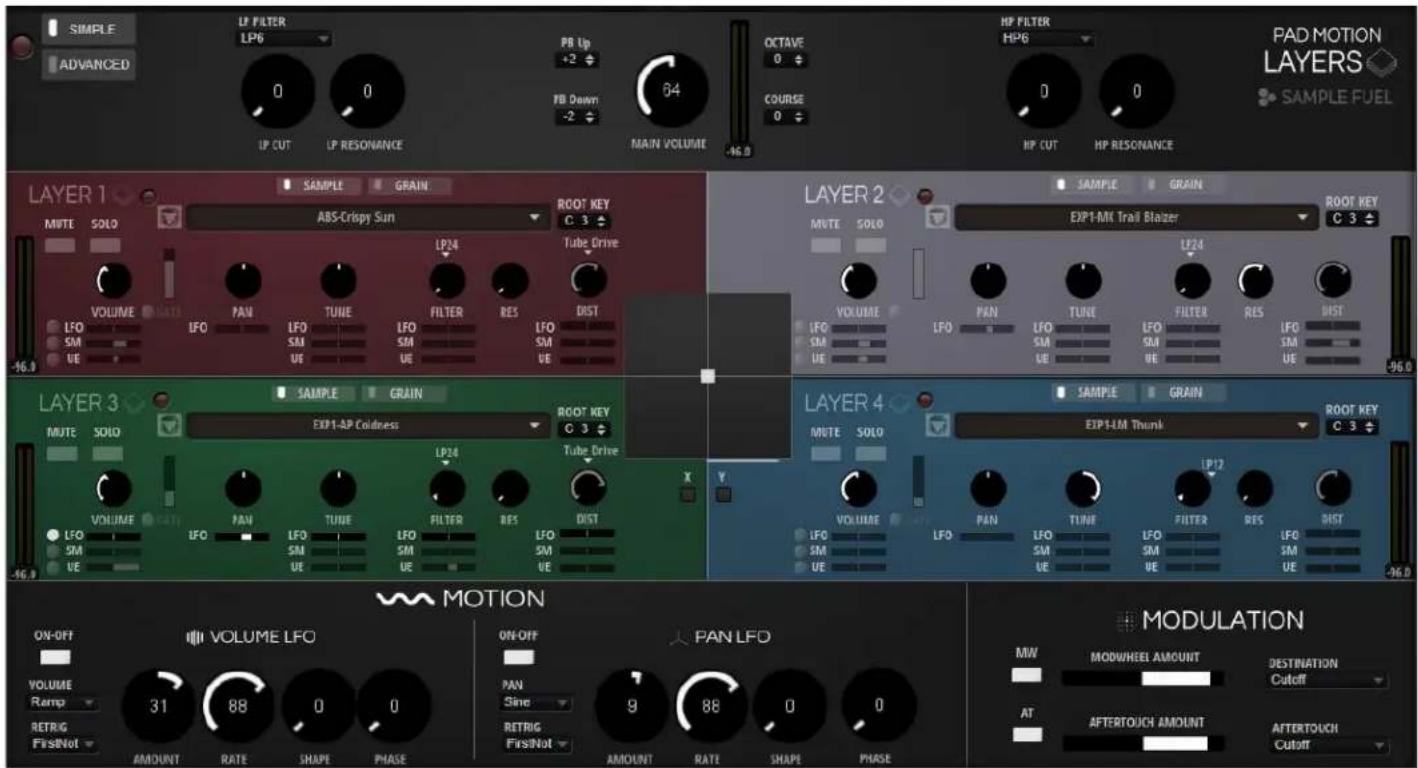This screenshot has height=768, width=1418.
Task: Open the Layer 3 preset browser arrow icon
Action: [x=169, y=425]
